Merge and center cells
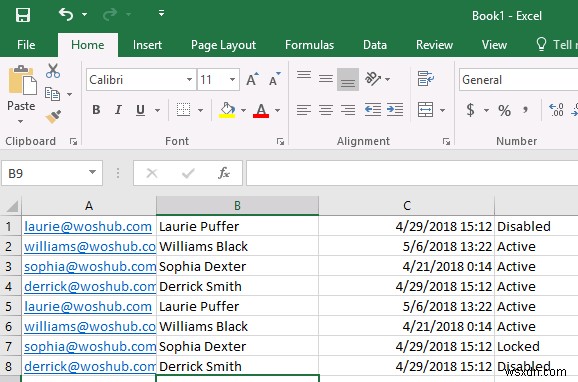The image size is (578, 382). pos(425,110)
